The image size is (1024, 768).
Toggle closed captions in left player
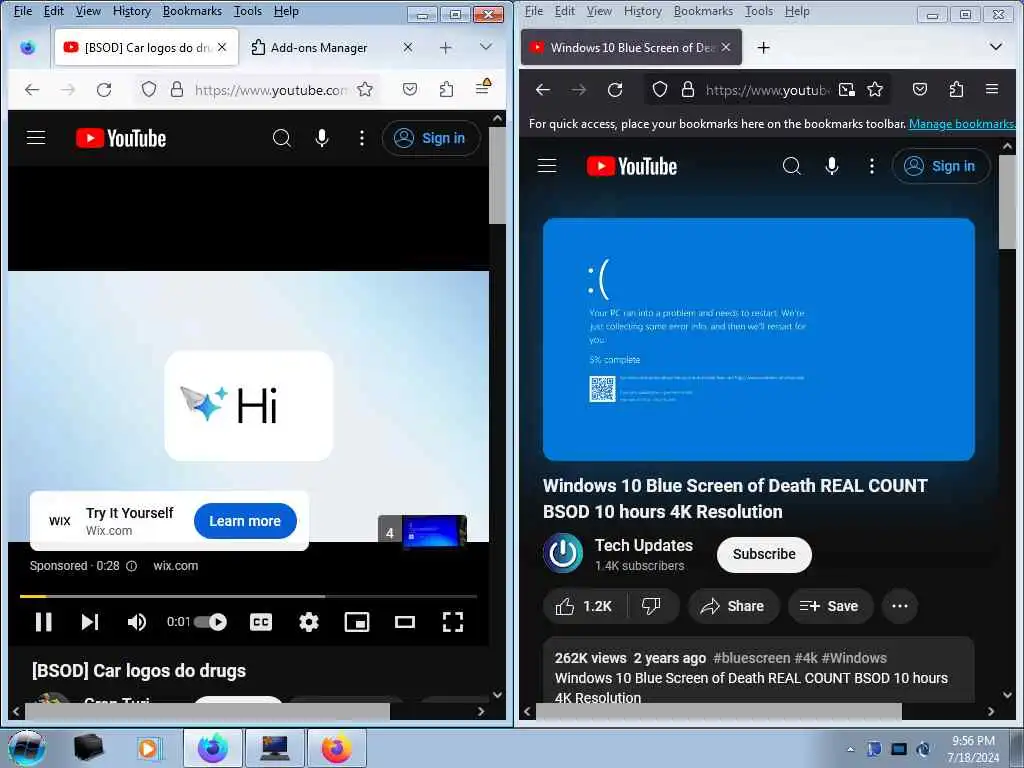point(261,622)
